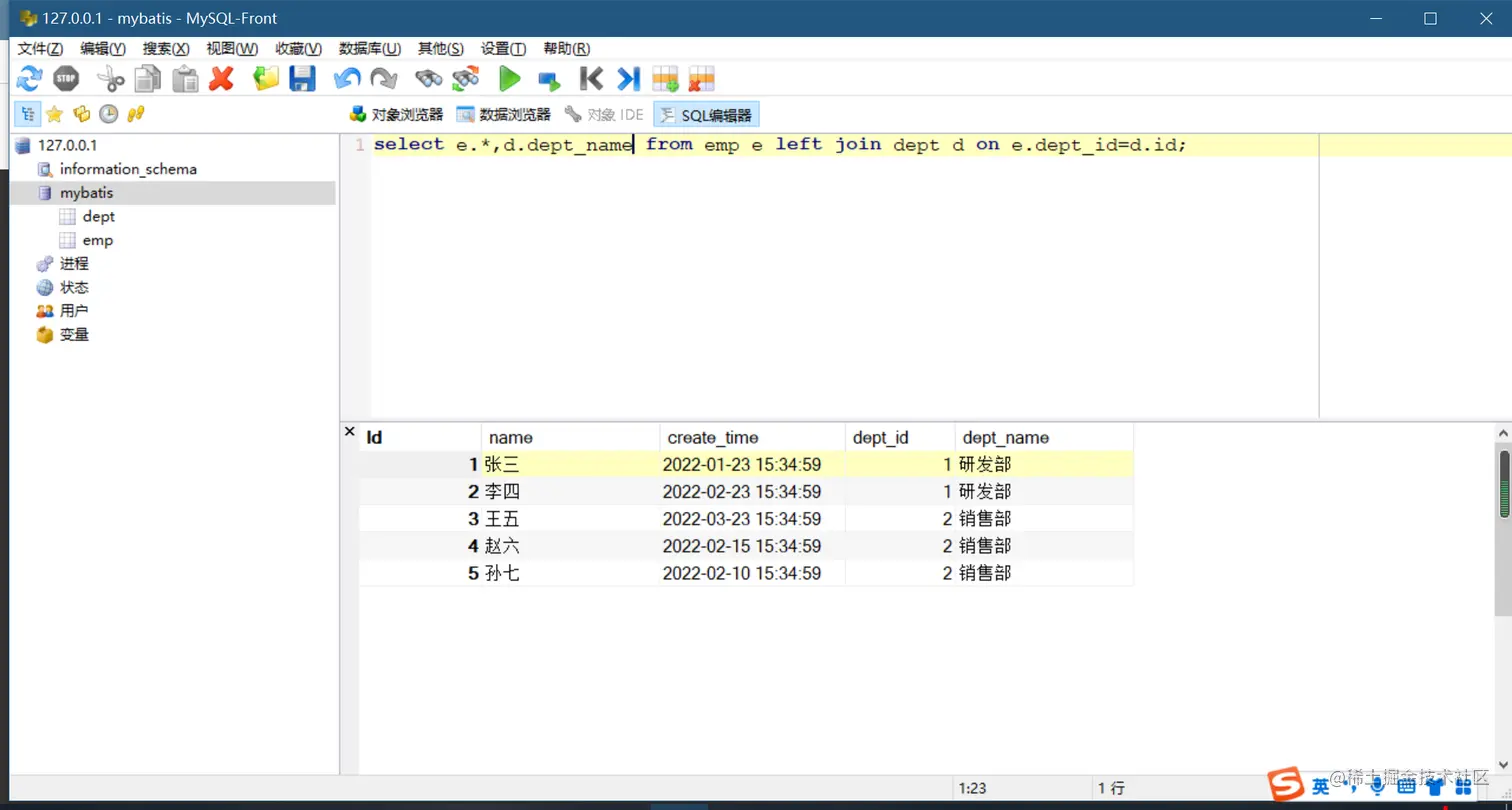Click the scissors Cut icon
The width and height of the screenshot is (1512, 810).
pos(110,78)
